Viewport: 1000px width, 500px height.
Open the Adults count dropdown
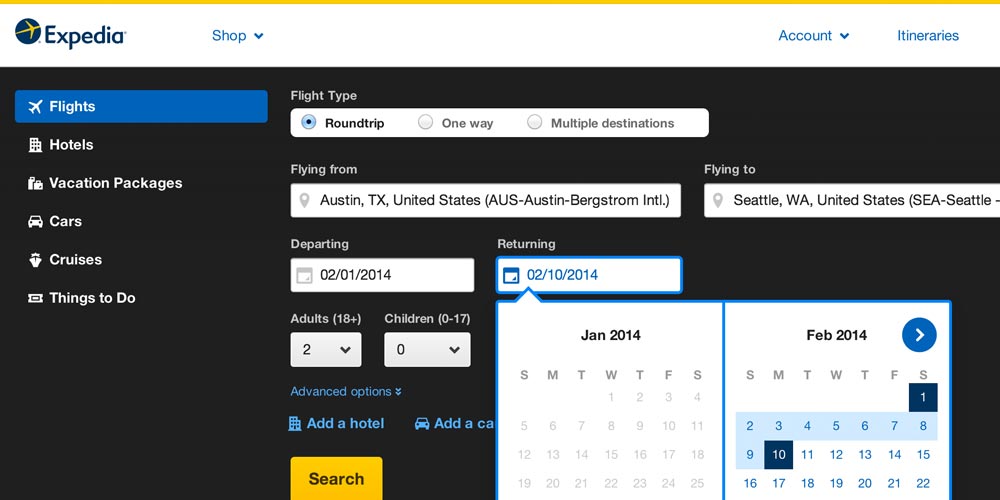coord(326,350)
